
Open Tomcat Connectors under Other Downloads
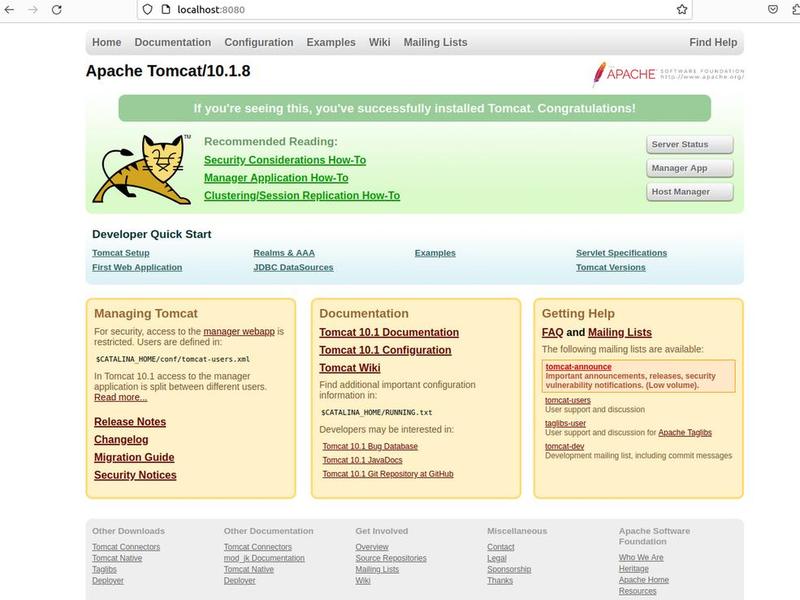click(126, 547)
